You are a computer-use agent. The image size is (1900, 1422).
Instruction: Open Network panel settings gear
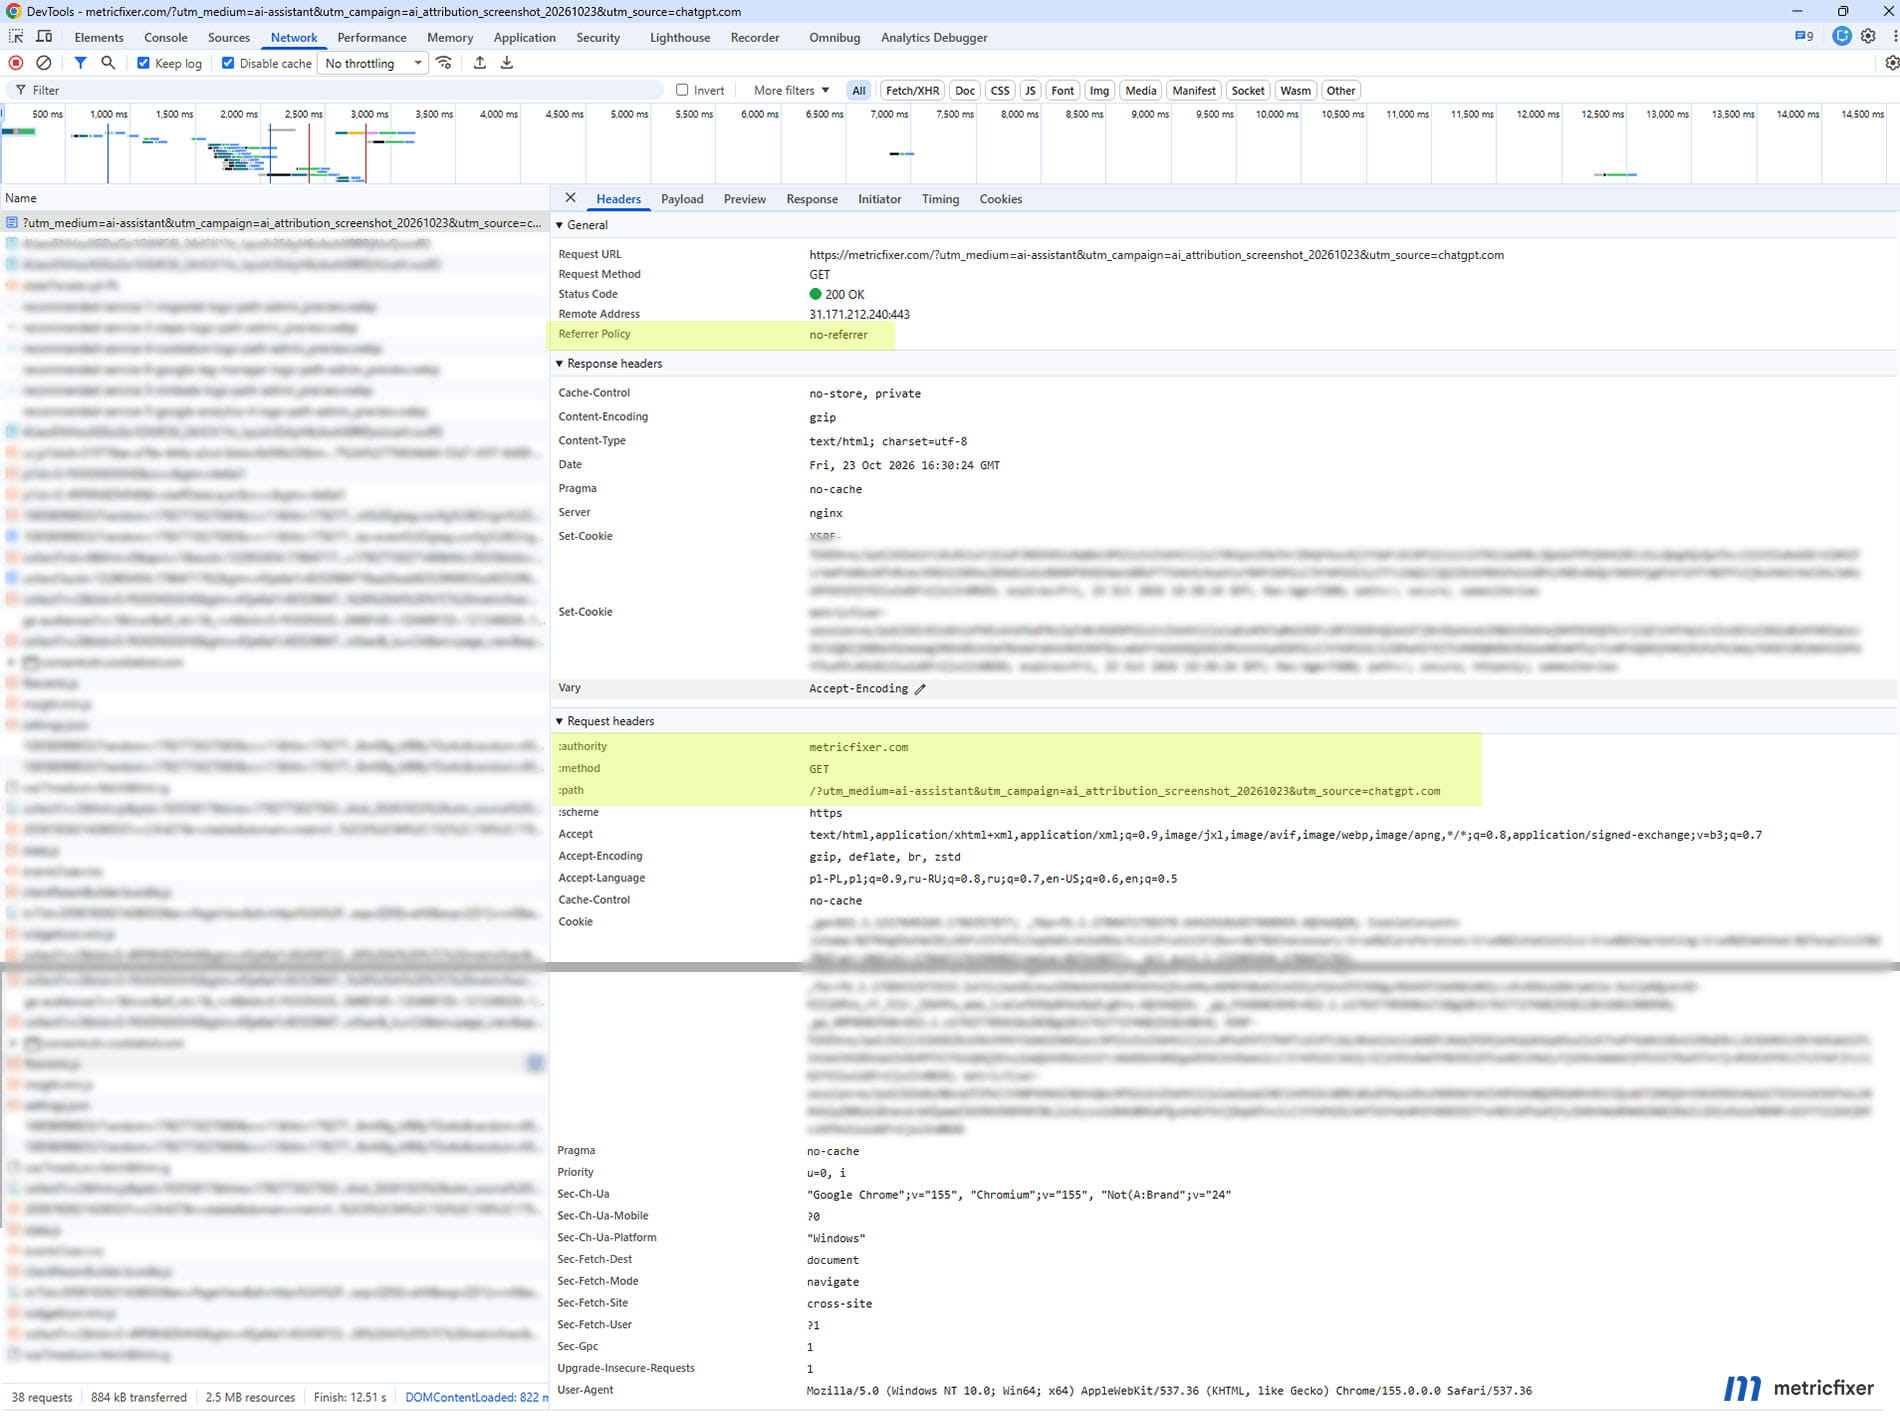(1891, 63)
